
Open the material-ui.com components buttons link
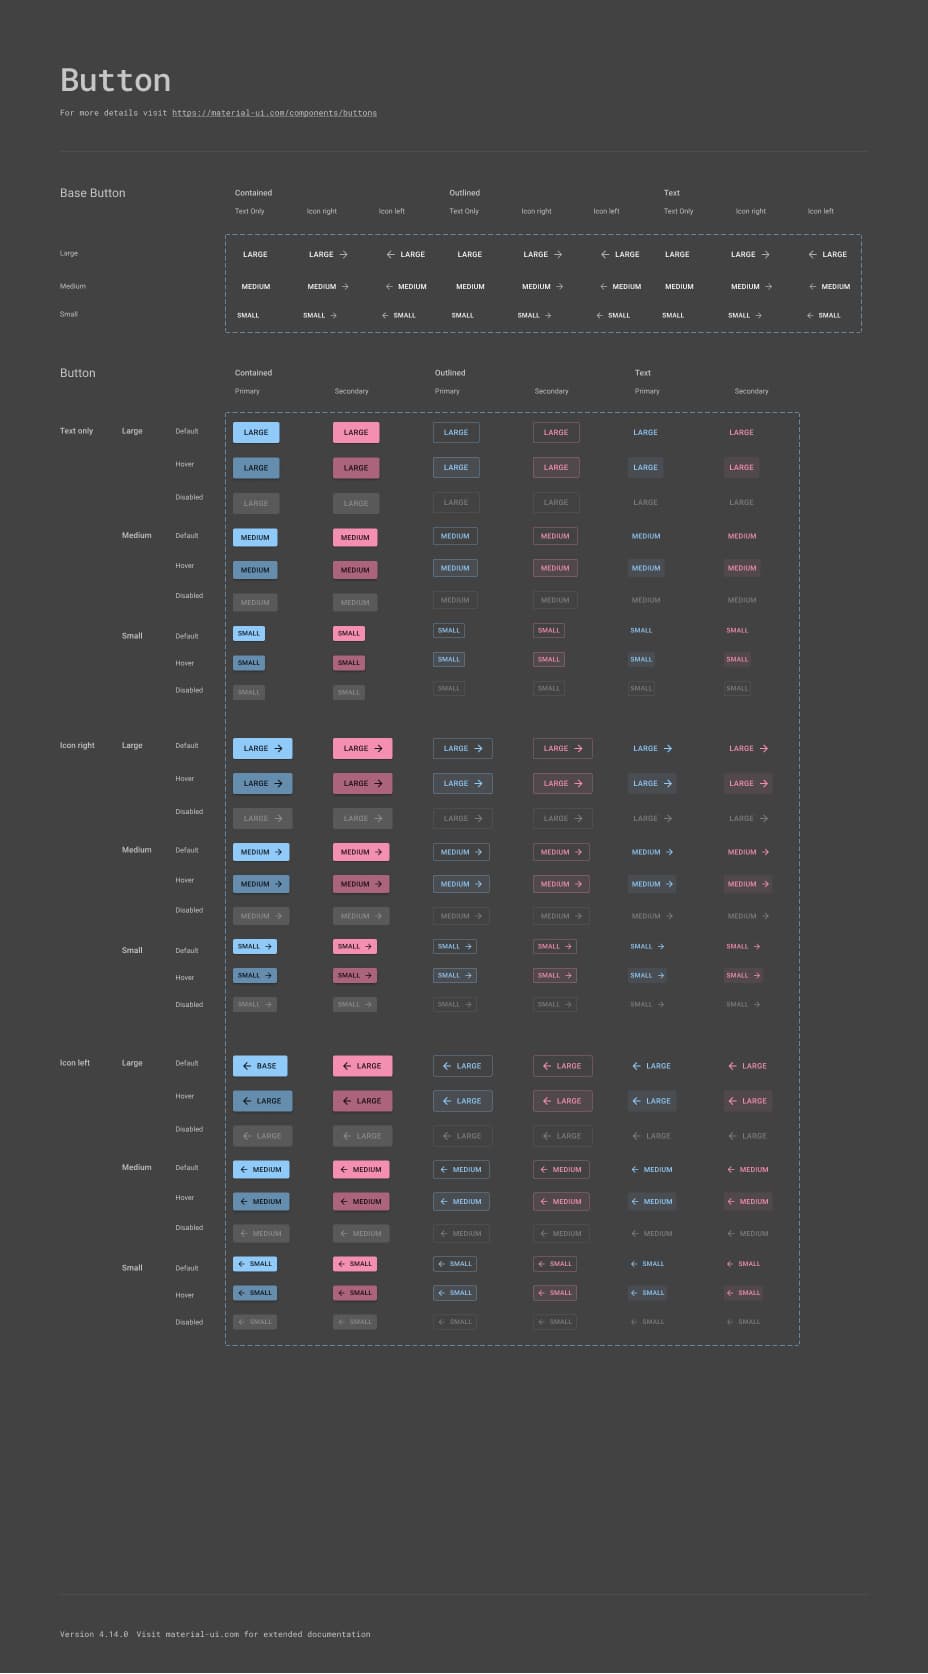(274, 113)
